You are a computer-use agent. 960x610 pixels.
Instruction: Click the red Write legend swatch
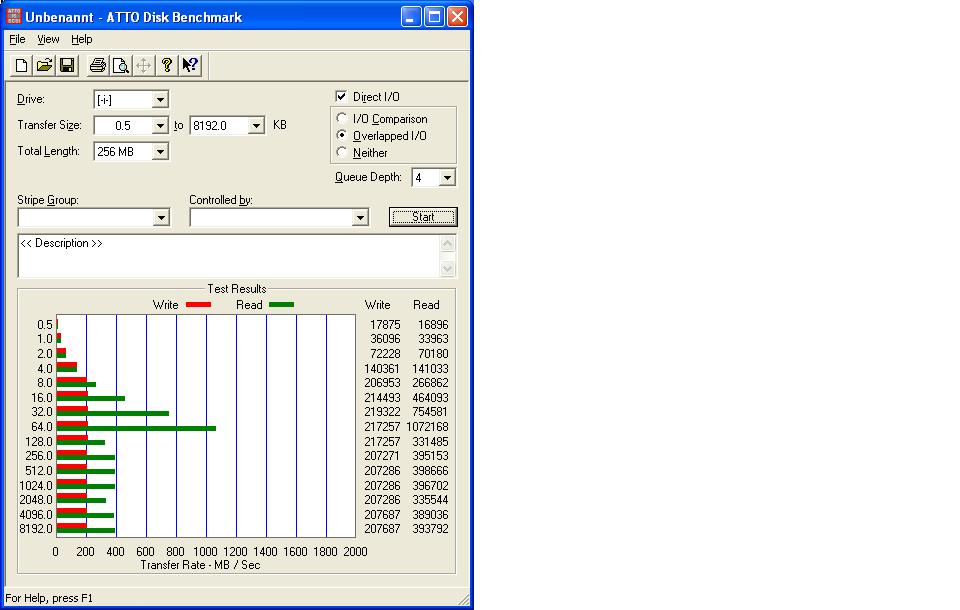tap(198, 304)
